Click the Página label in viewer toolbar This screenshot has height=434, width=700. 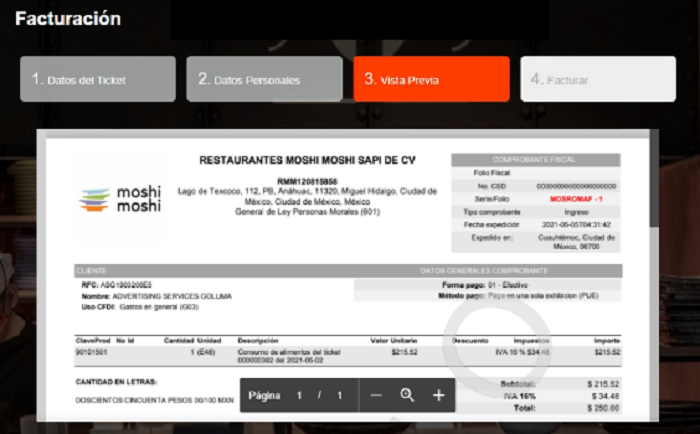264,396
